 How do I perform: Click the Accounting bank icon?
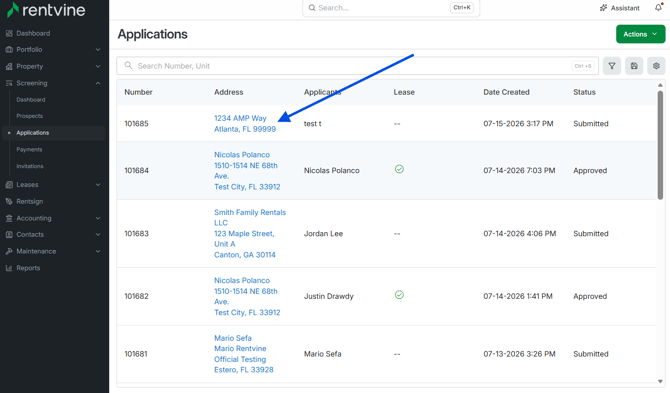pyautogui.click(x=9, y=218)
